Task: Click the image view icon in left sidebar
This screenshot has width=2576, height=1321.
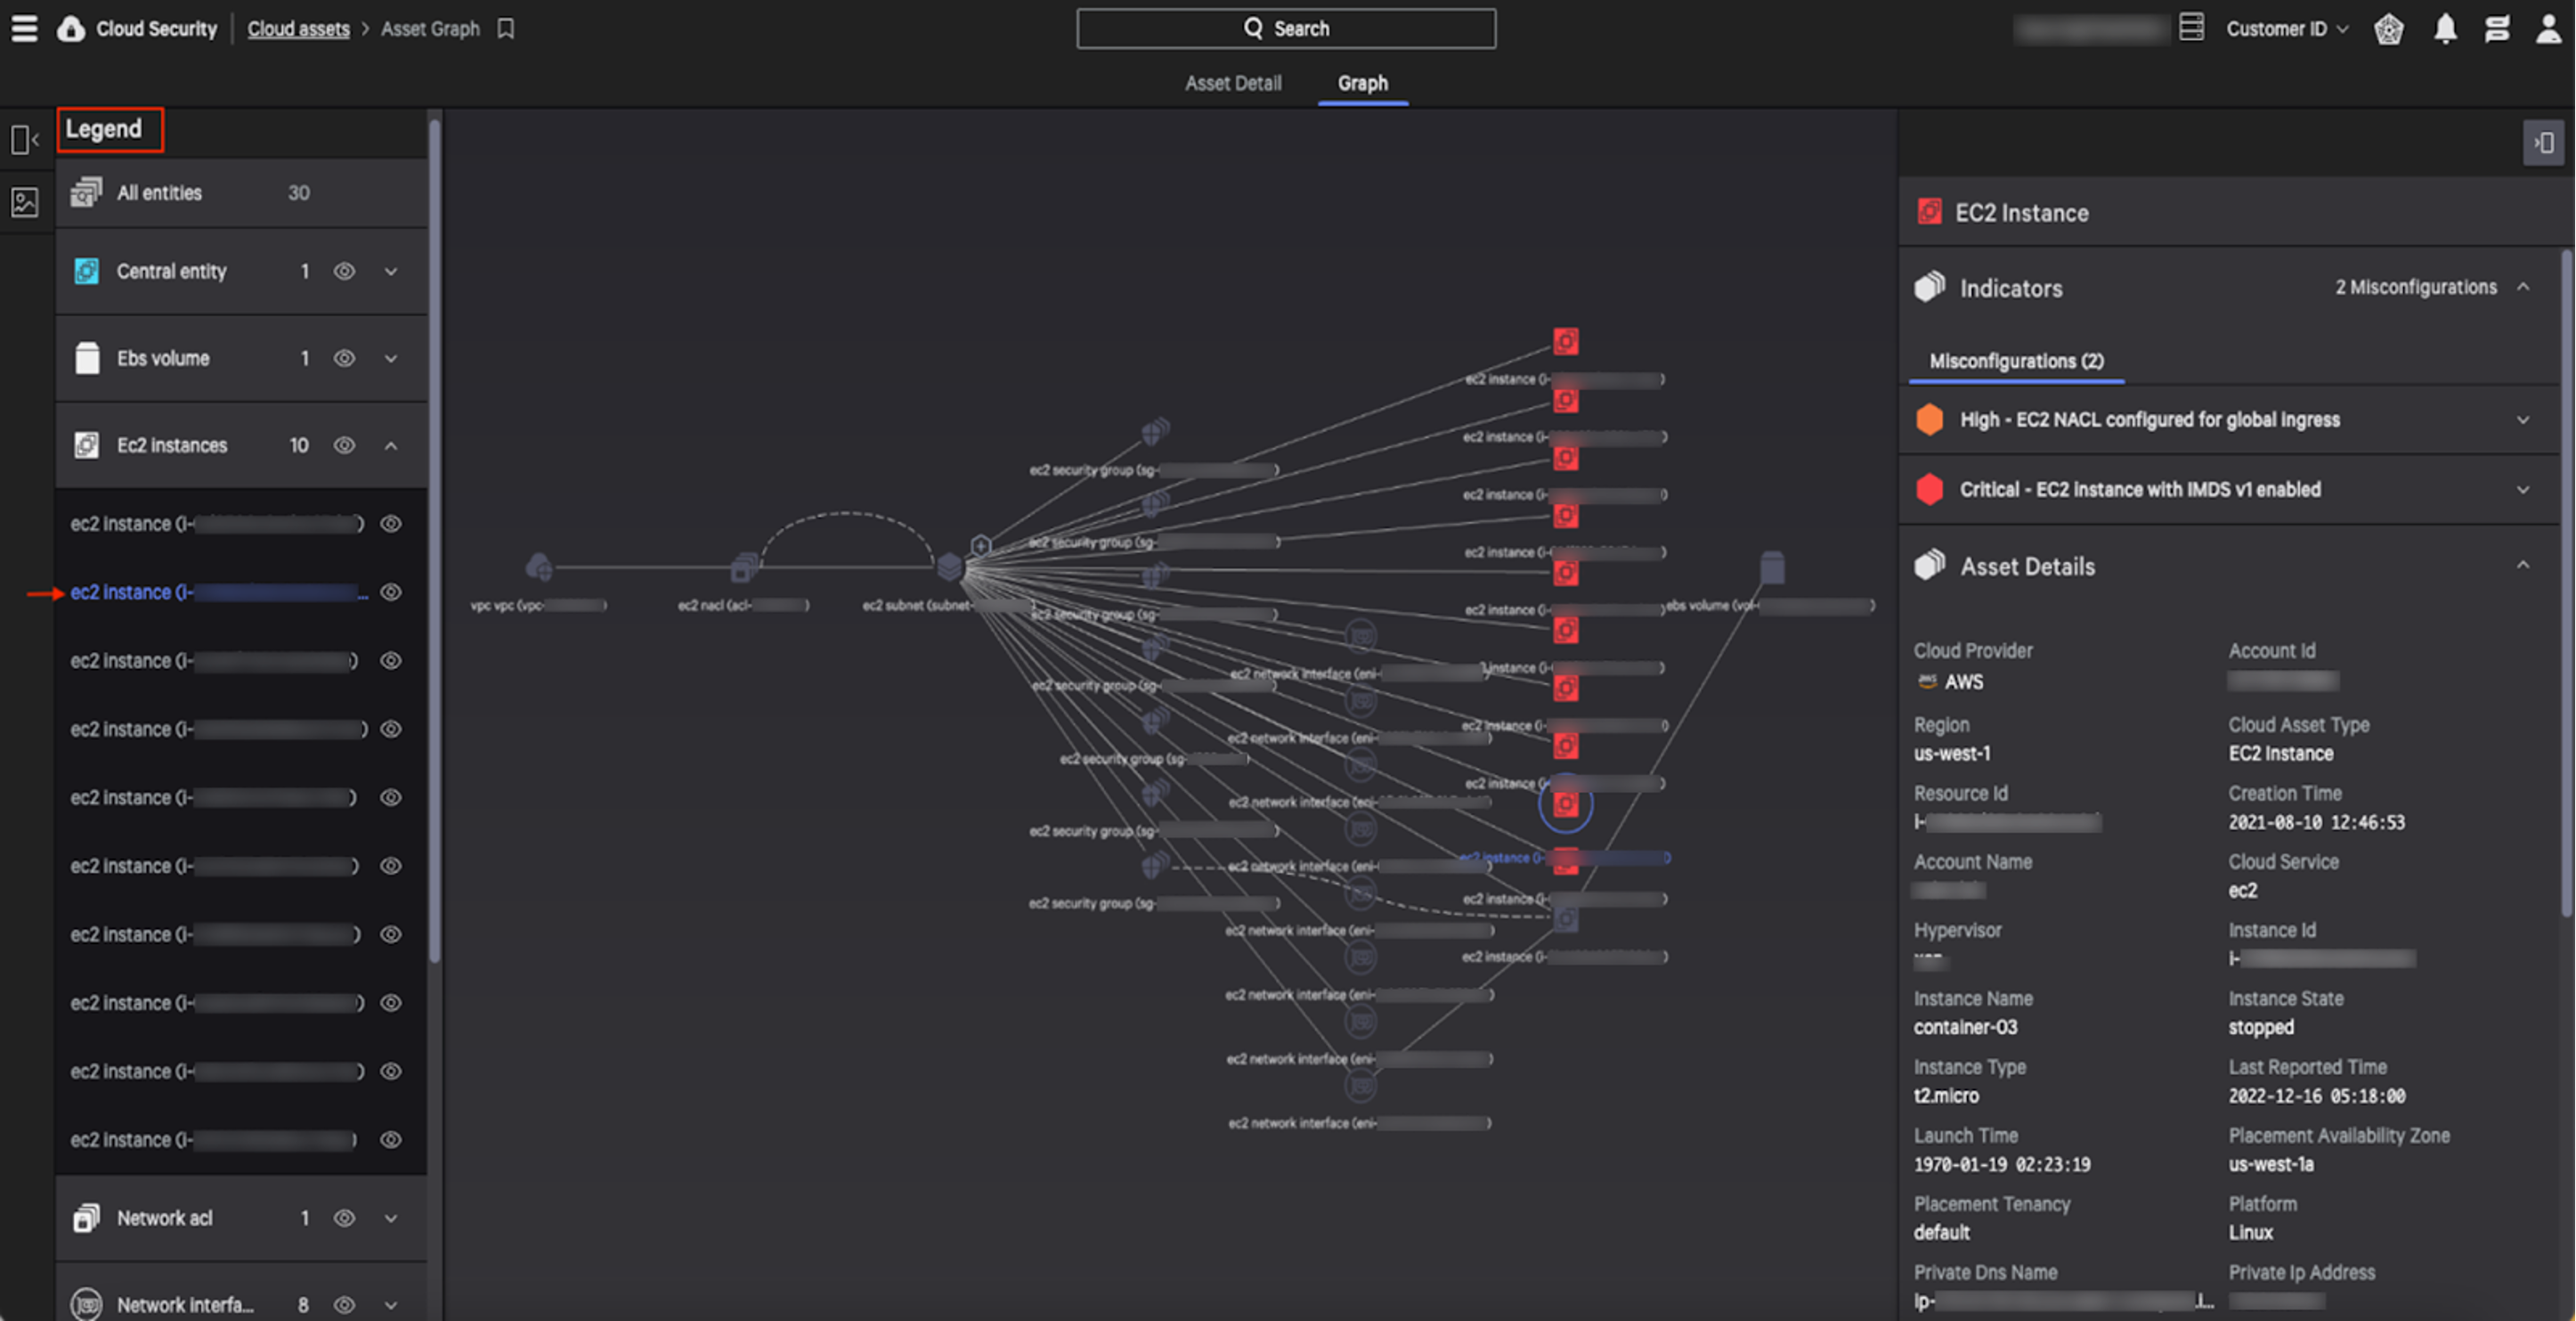Action: pyautogui.click(x=25, y=203)
